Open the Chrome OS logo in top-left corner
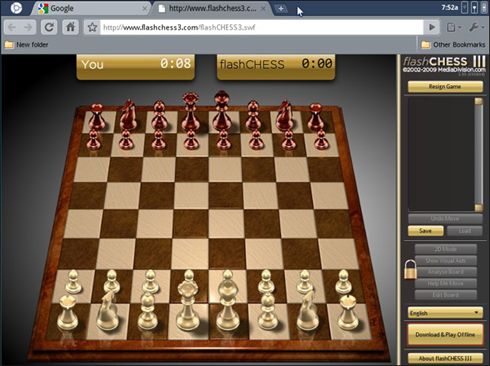Viewport: 490px width, 366px height. 16,8
